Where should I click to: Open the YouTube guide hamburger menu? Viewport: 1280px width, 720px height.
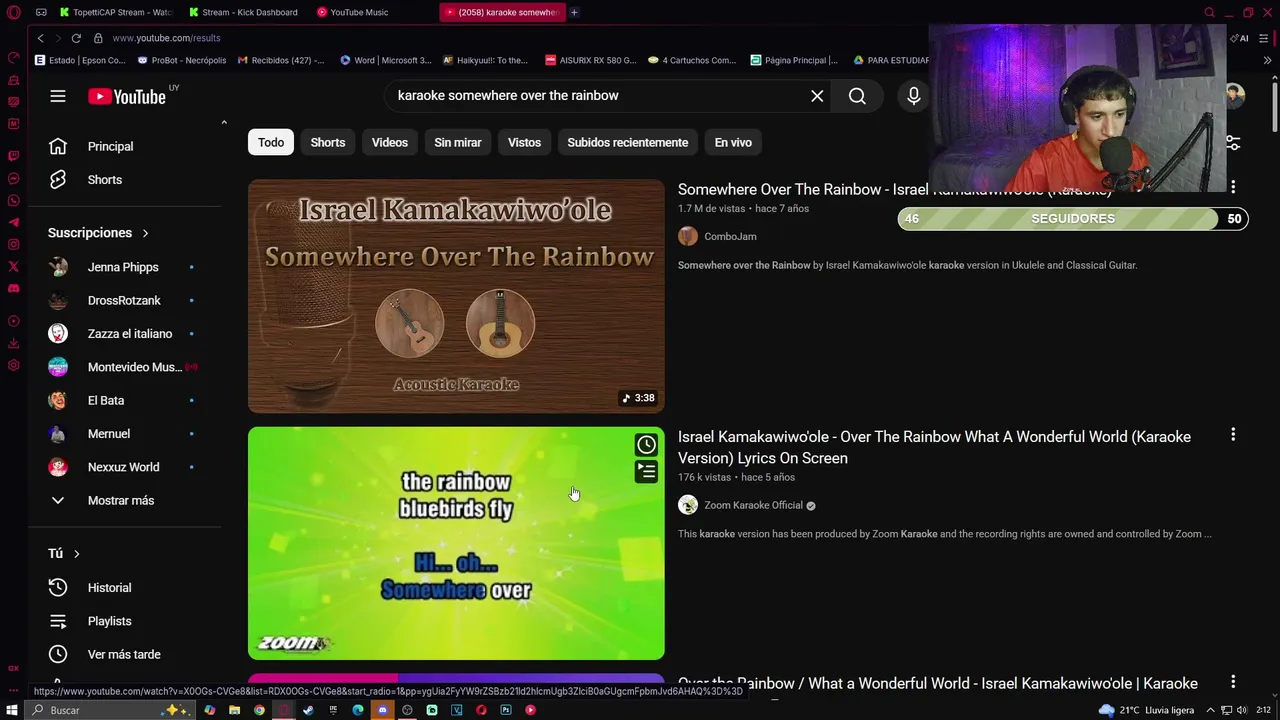pos(58,96)
